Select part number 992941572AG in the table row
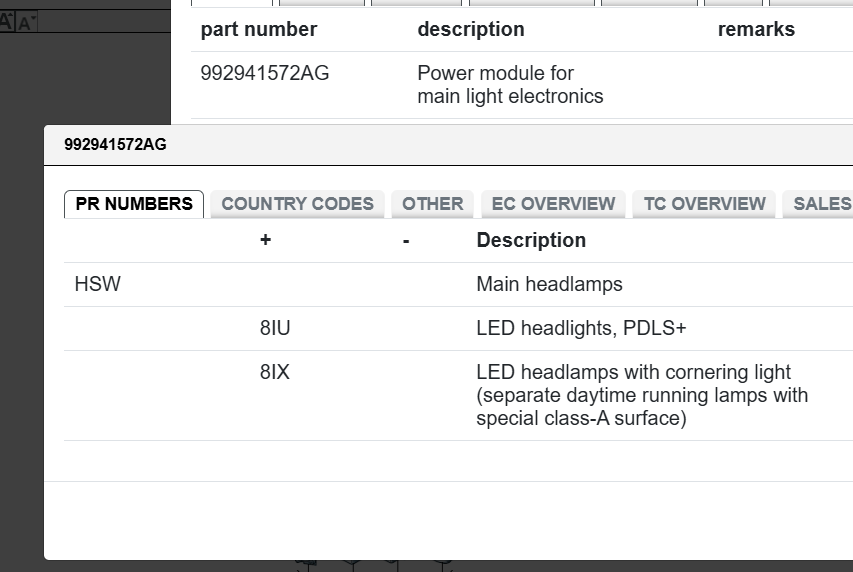This screenshot has width=853, height=572. click(265, 74)
